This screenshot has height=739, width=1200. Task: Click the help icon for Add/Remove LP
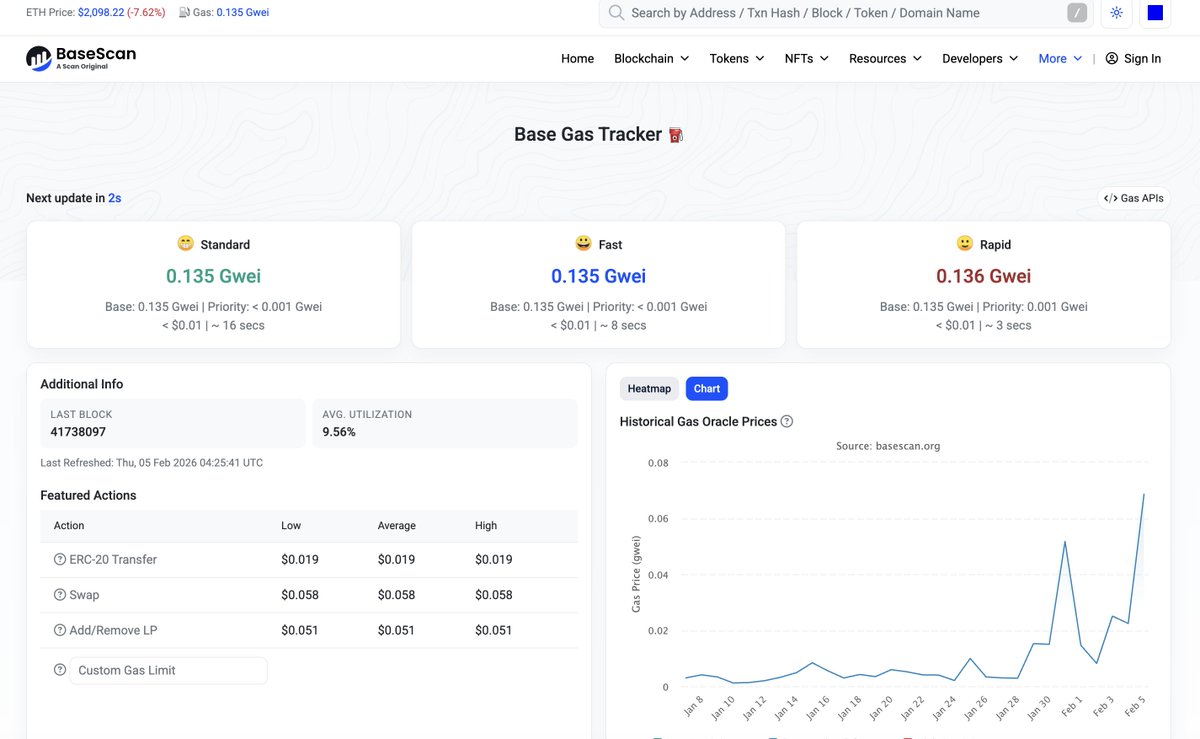60,630
